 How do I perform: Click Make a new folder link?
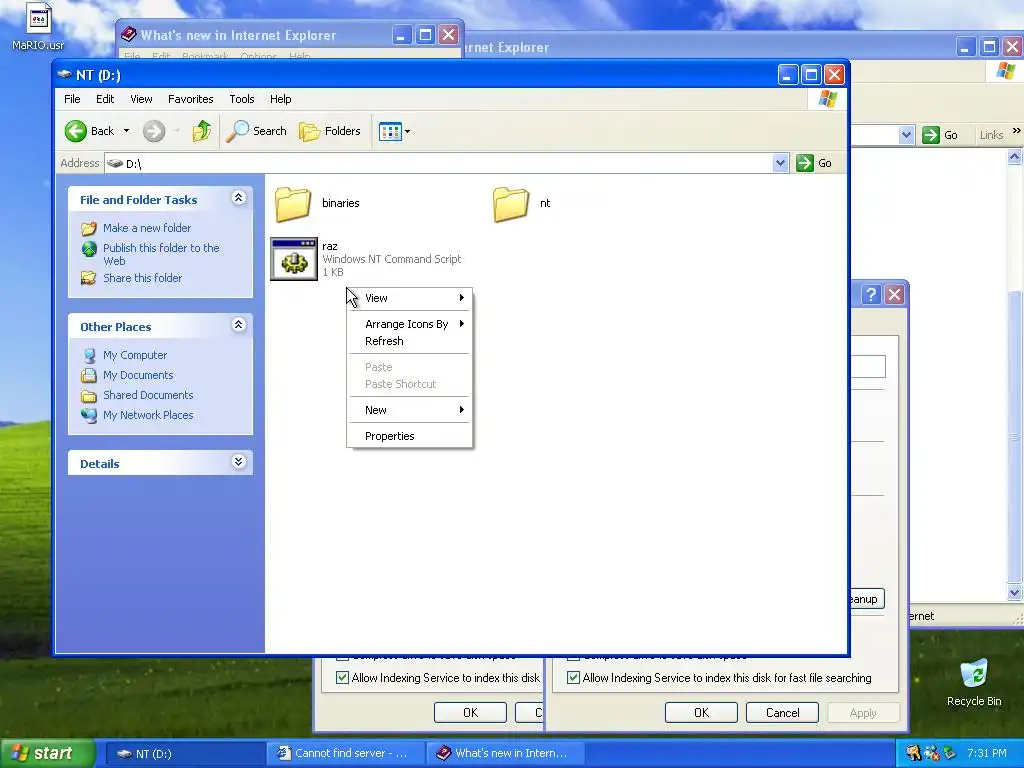(147, 228)
